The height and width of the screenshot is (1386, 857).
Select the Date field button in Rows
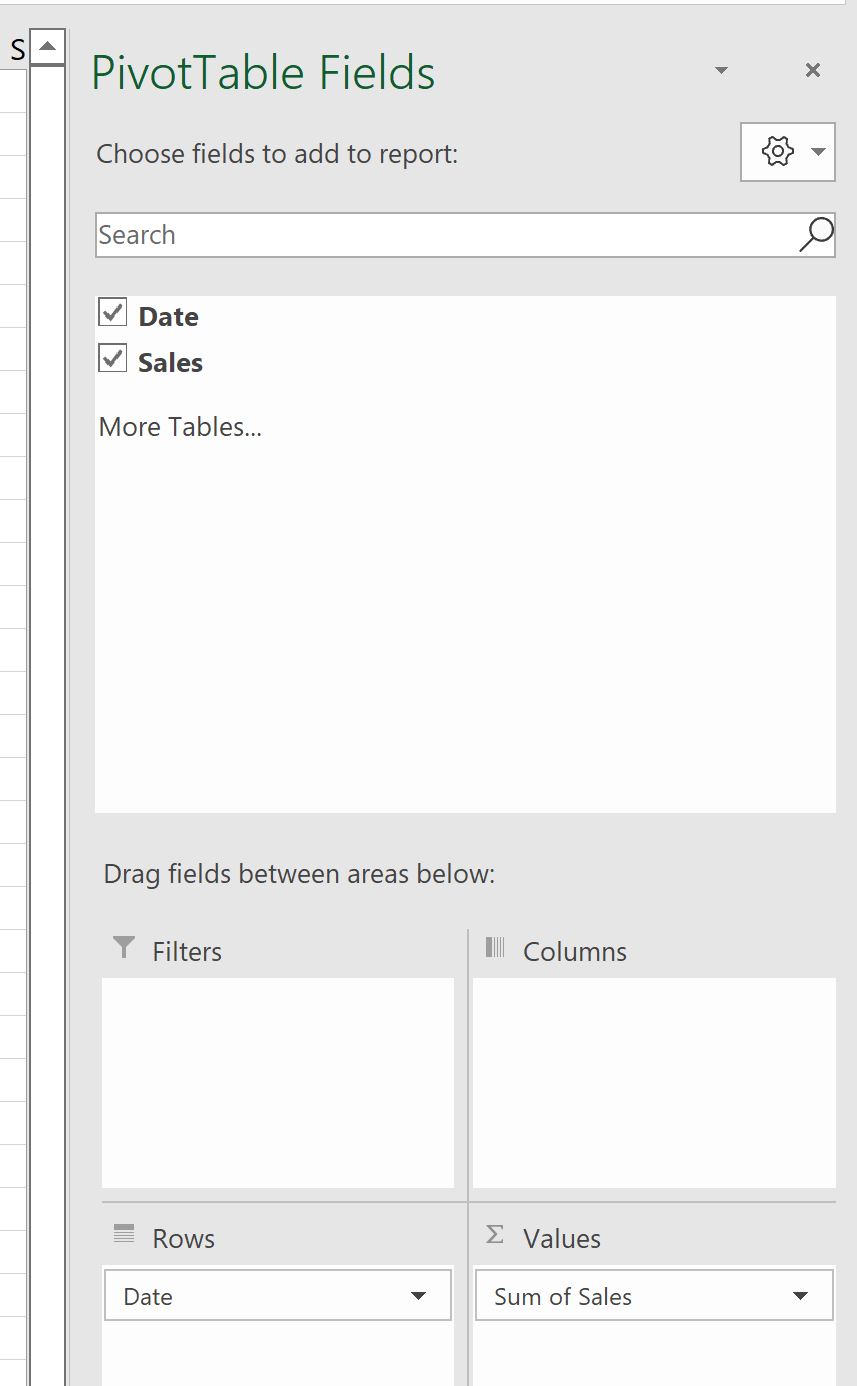pyautogui.click(x=278, y=1296)
